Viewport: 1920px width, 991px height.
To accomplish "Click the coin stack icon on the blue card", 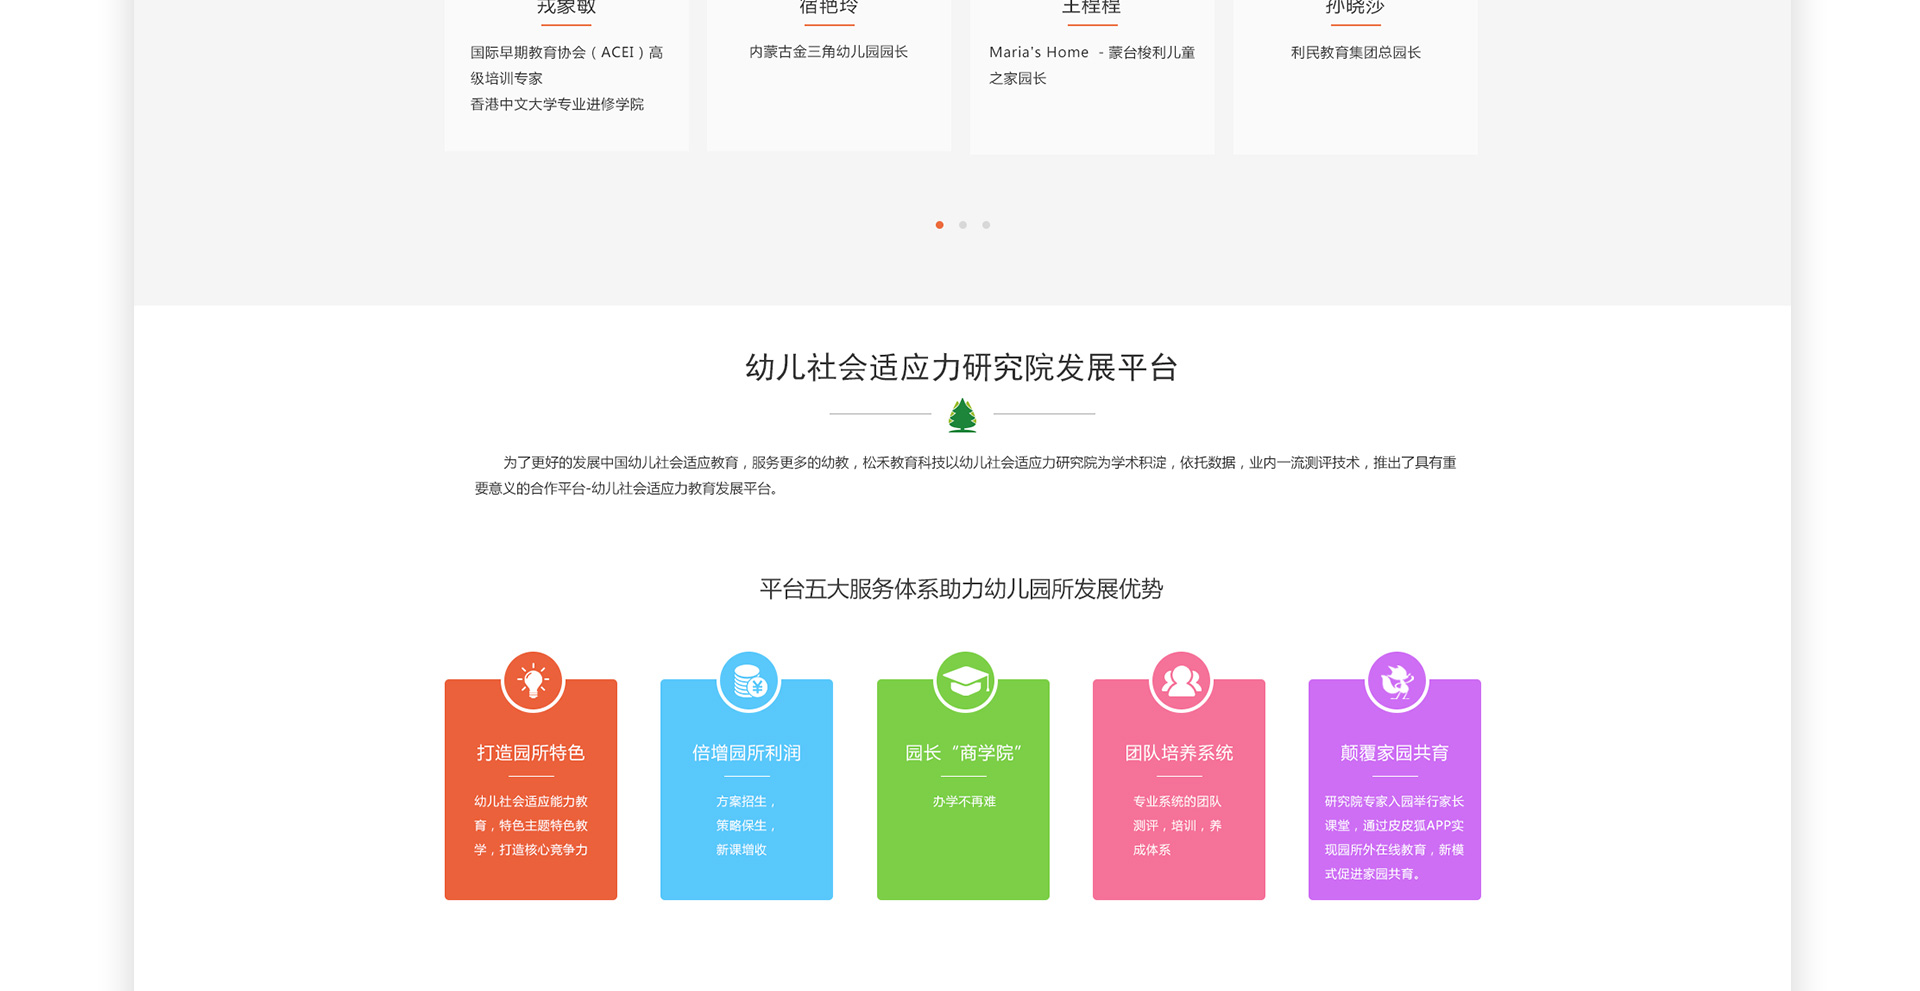I will 748,681.
